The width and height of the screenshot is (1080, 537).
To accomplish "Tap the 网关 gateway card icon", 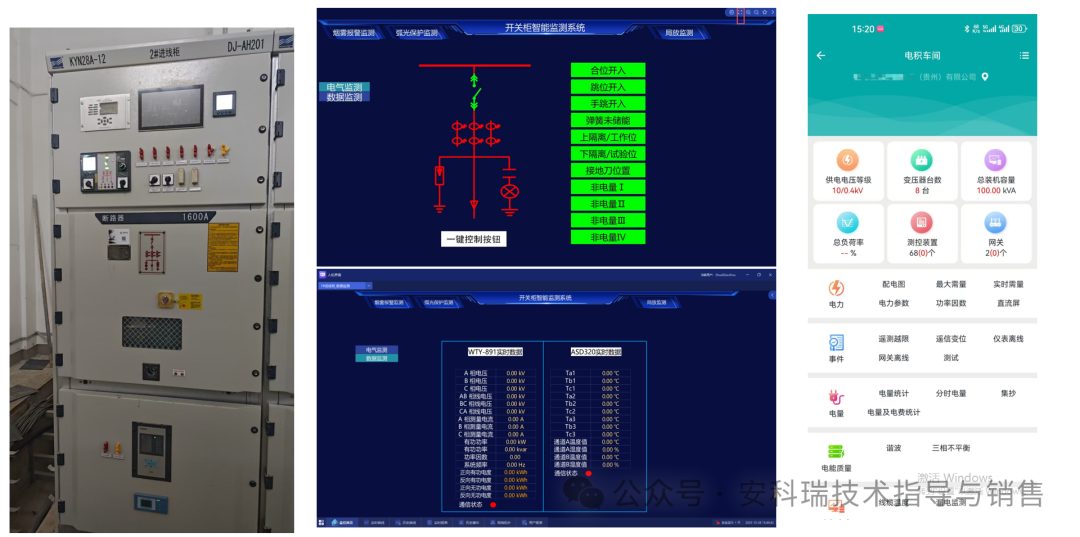I will point(995,223).
